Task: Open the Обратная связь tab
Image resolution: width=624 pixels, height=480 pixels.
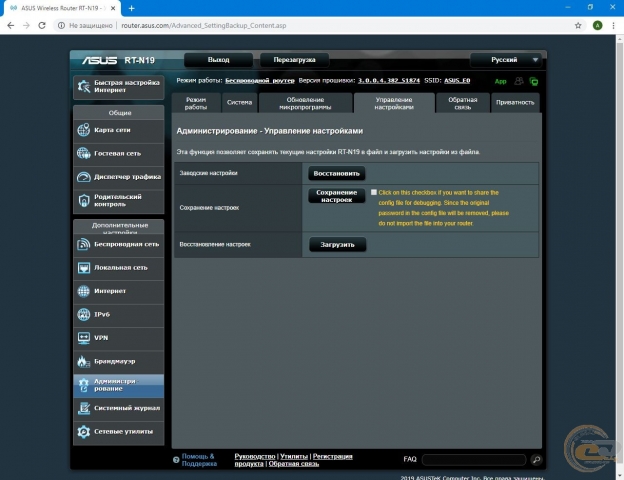Action: [463, 103]
